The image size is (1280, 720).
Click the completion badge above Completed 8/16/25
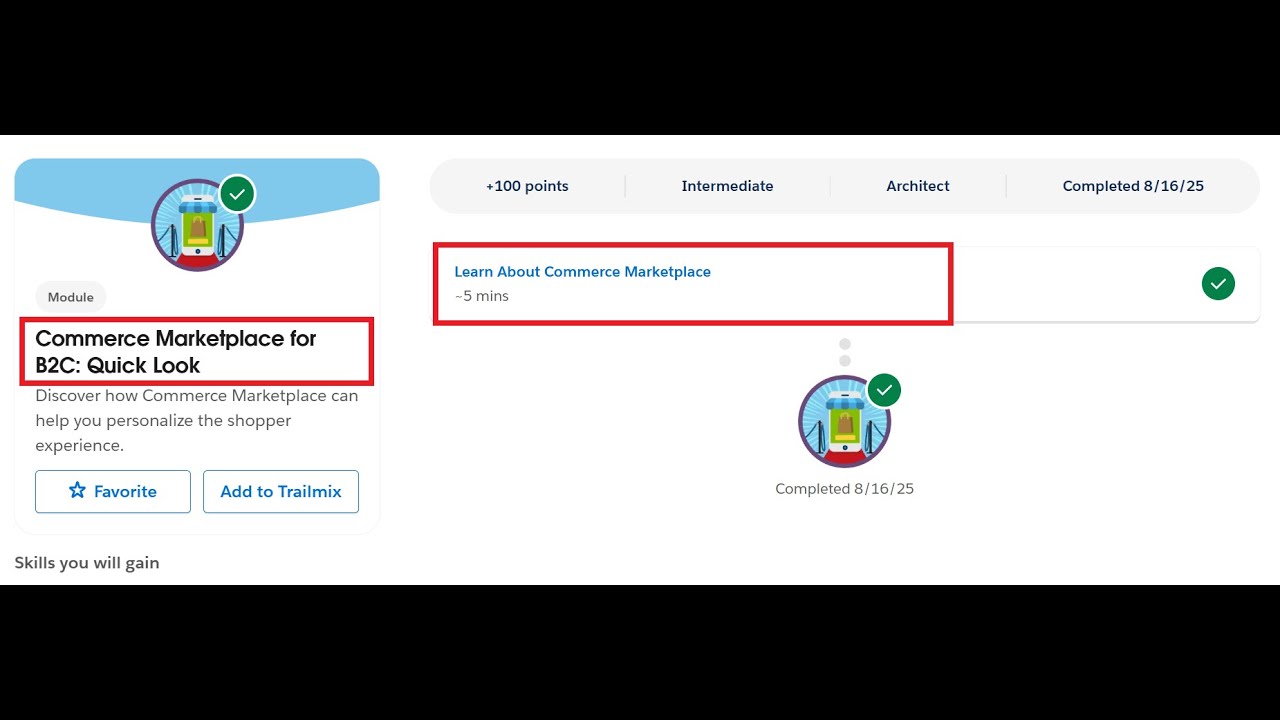coord(844,421)
